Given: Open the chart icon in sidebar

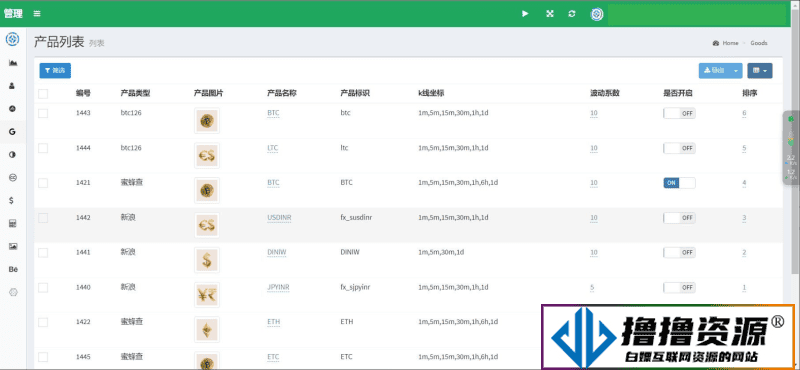Looking at the screenshot, I should tap(13, 63).
